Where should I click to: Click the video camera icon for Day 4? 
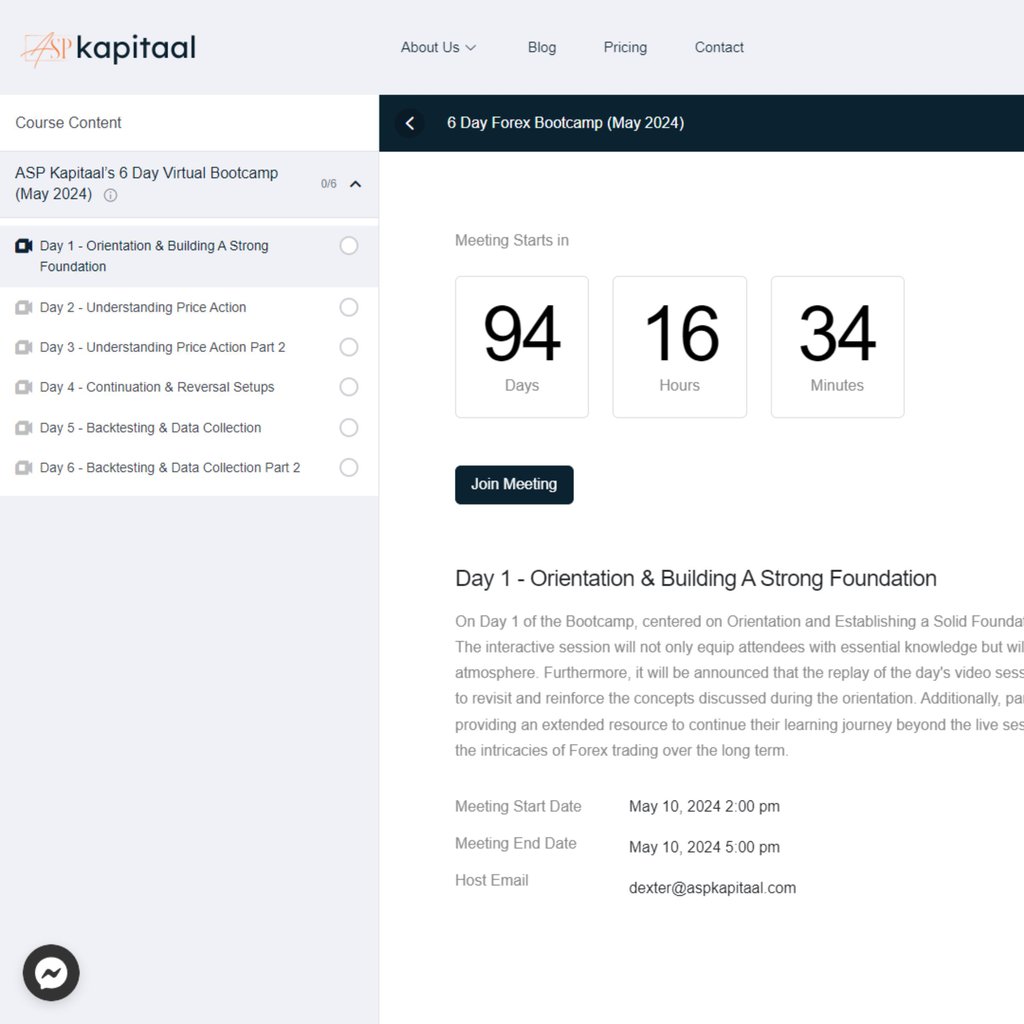pyautogui.click(x=24, y=387)
